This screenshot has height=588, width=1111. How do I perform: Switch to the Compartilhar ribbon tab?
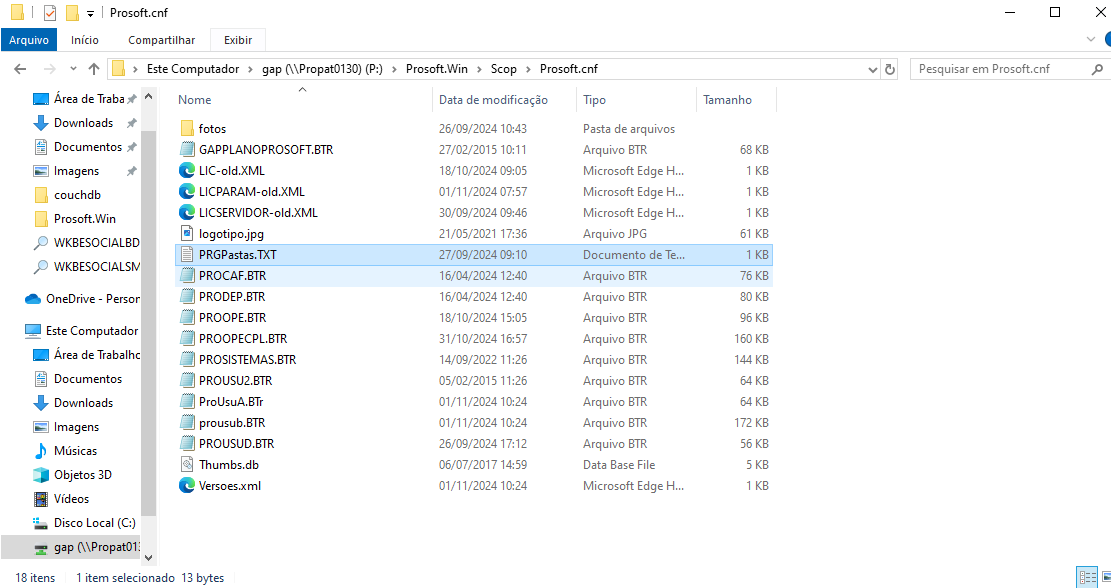162,40
